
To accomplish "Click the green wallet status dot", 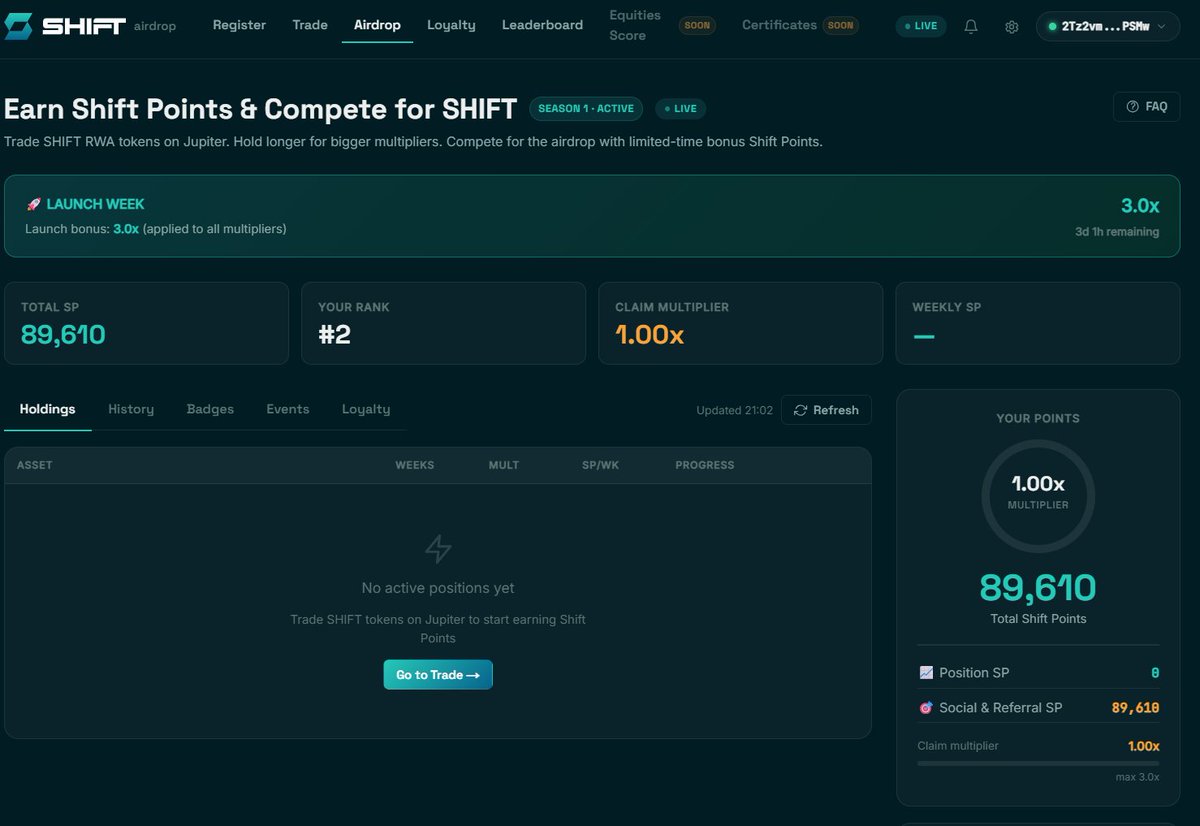I will coord(1052,27).
